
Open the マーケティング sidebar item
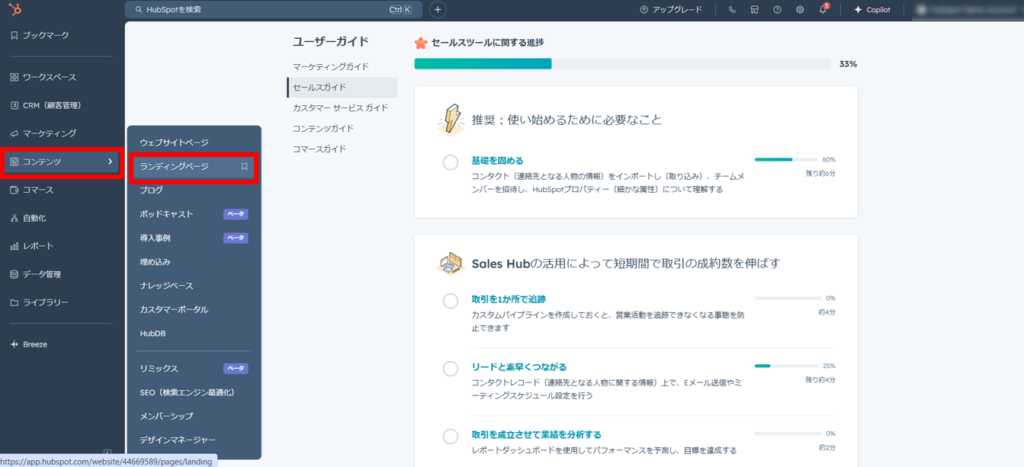coord(43,133)
